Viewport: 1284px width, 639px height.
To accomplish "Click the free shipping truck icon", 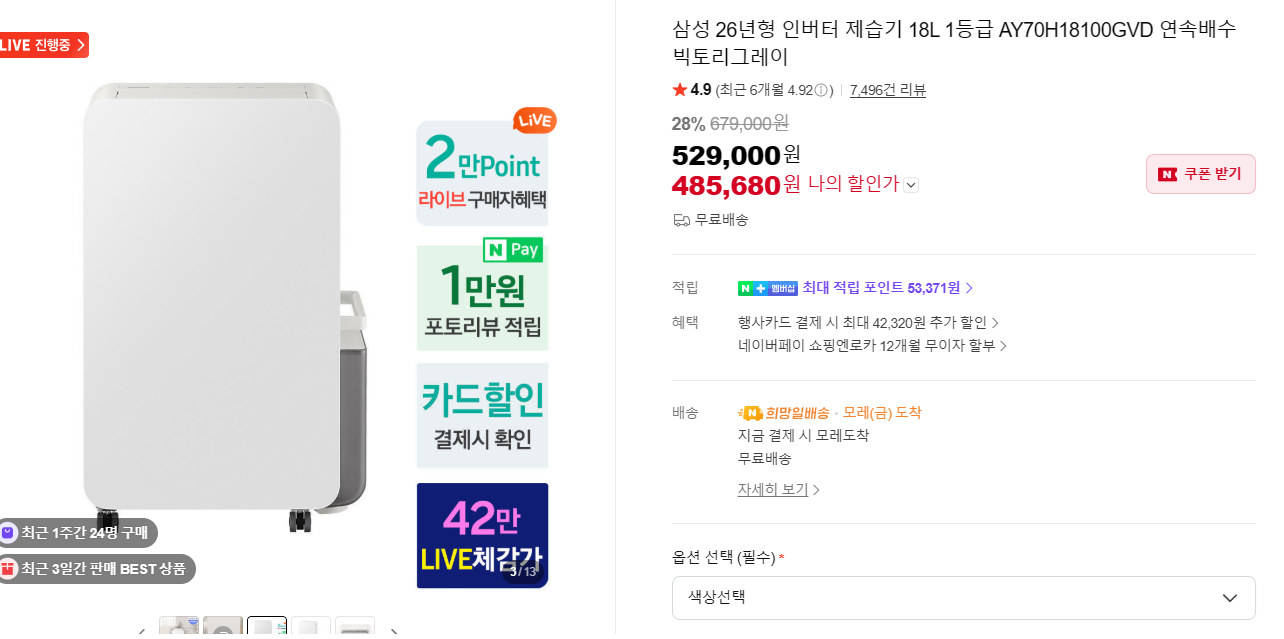I will tap(681, 220).
